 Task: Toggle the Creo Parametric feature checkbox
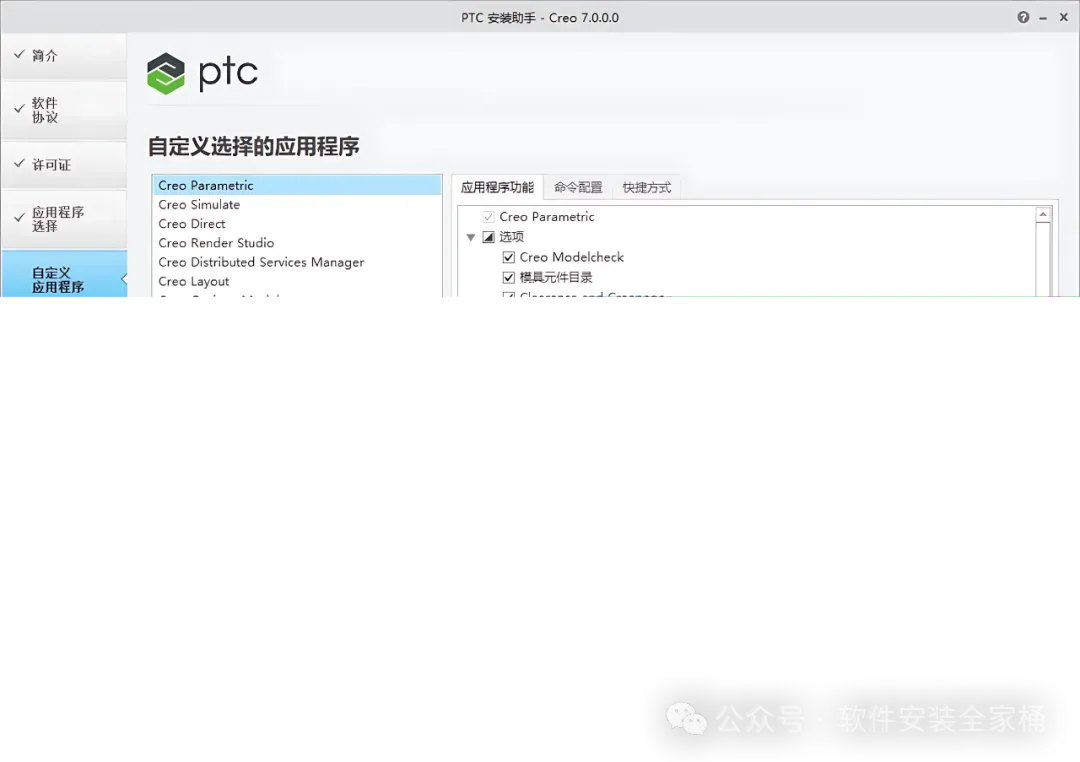coord(488,217)
